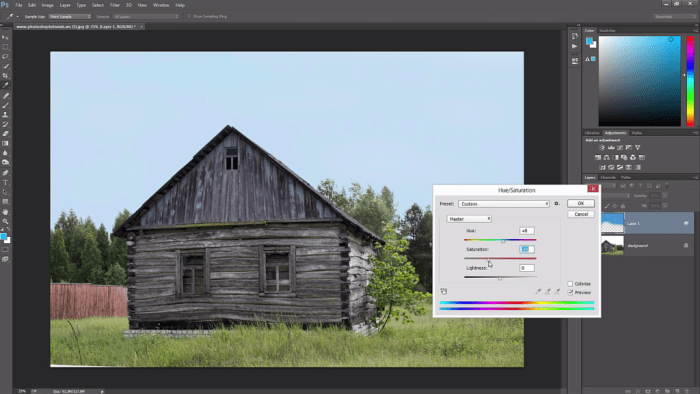Close the open document tab

tap(142, 27)
